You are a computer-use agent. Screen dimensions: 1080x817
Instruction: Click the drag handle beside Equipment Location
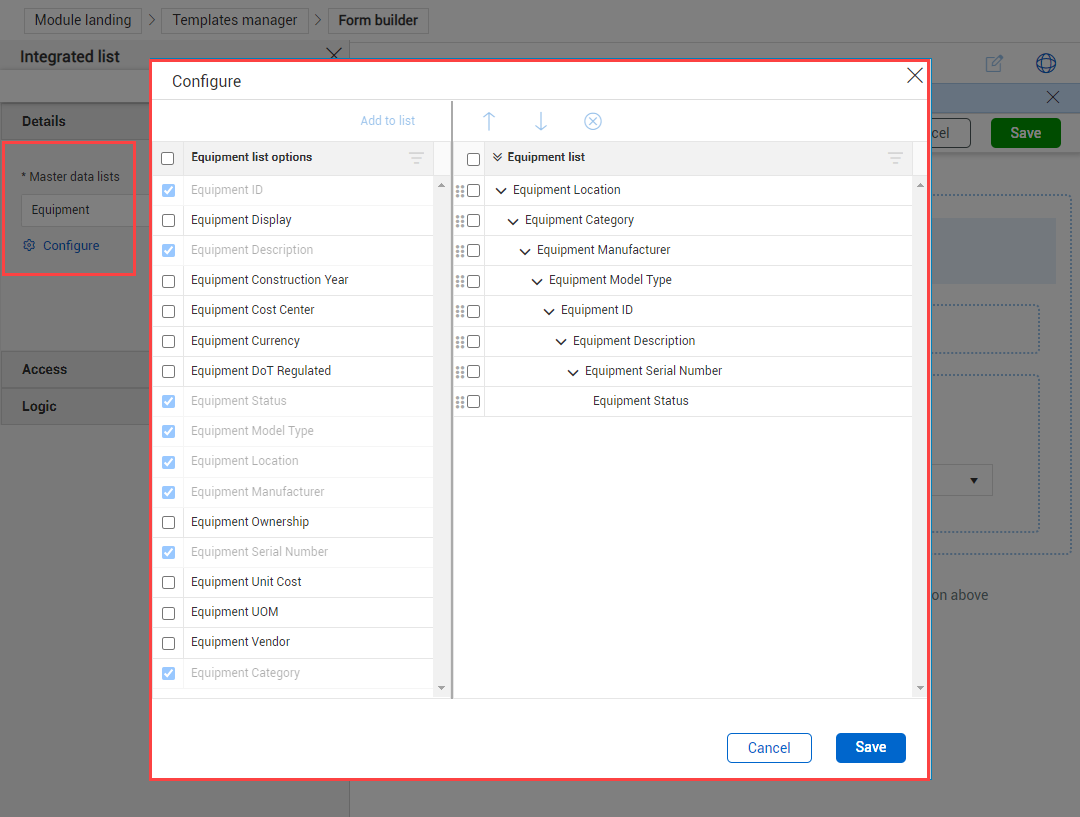coord(463,190)
